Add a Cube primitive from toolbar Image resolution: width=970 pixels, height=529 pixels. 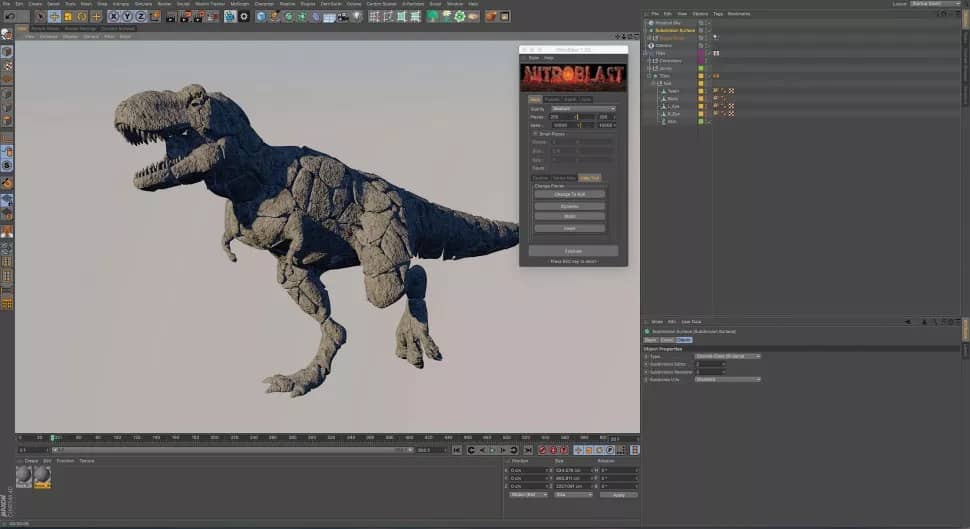pyautogui.click(x=261, y=17)
